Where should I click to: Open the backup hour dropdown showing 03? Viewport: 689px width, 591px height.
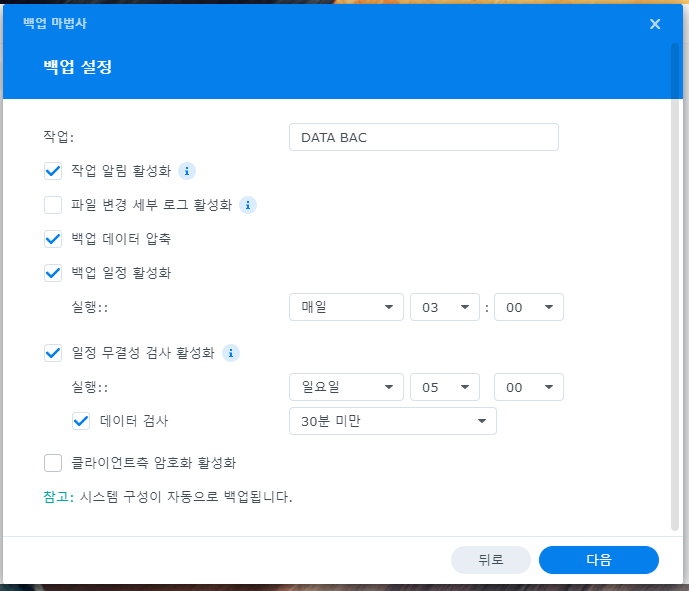445,307
